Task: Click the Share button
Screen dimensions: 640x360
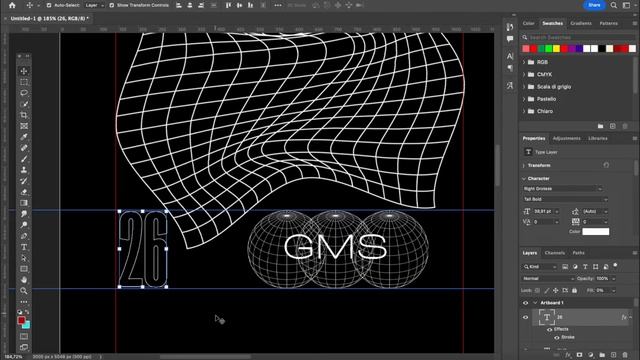Action: 594,5
